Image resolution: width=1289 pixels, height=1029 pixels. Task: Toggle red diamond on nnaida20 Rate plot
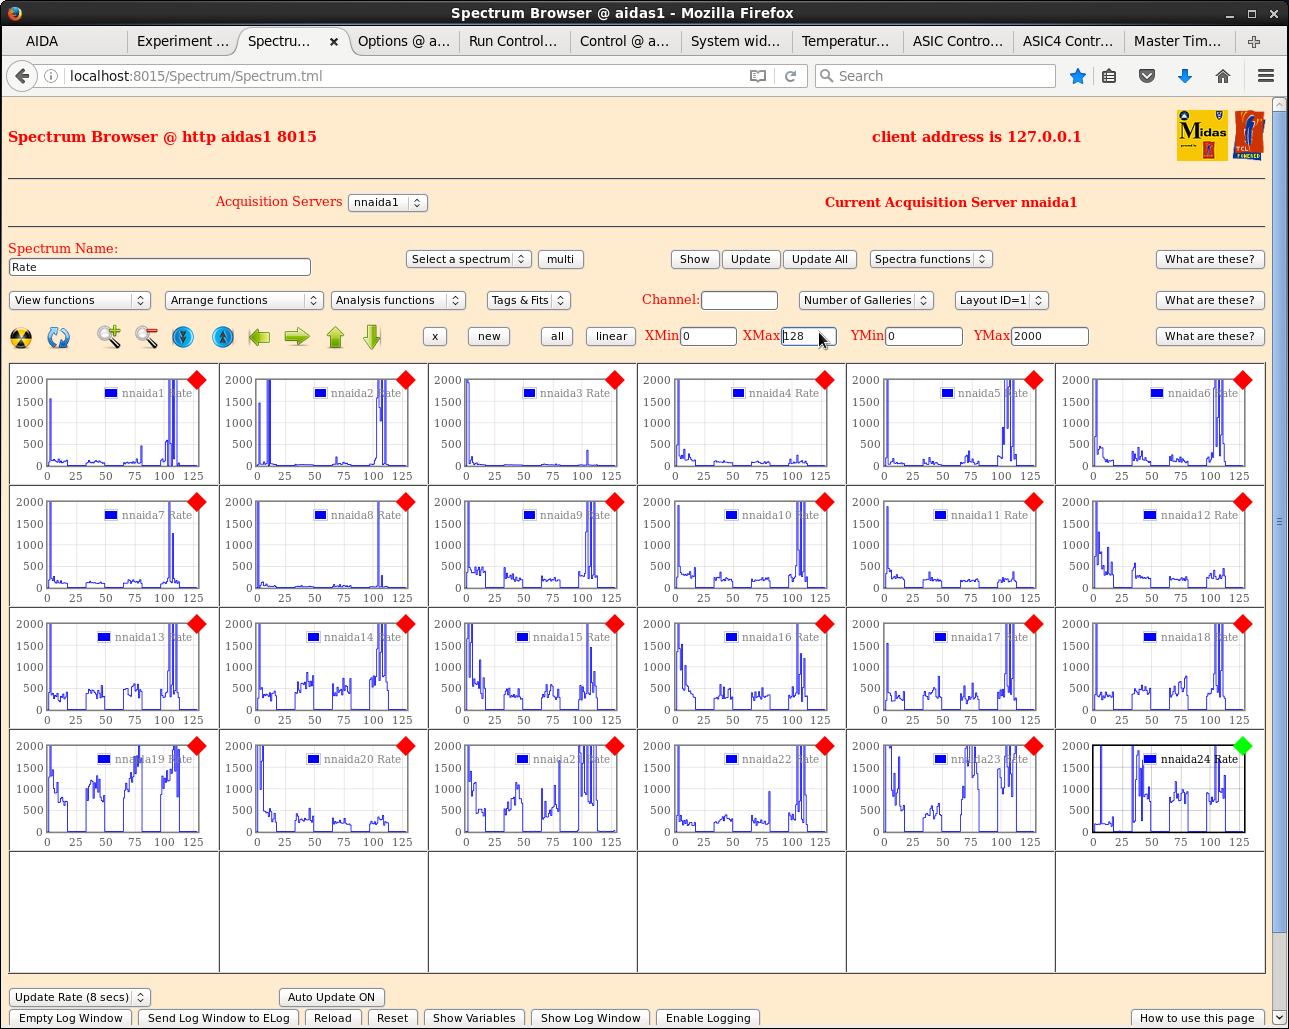point(406,745)
